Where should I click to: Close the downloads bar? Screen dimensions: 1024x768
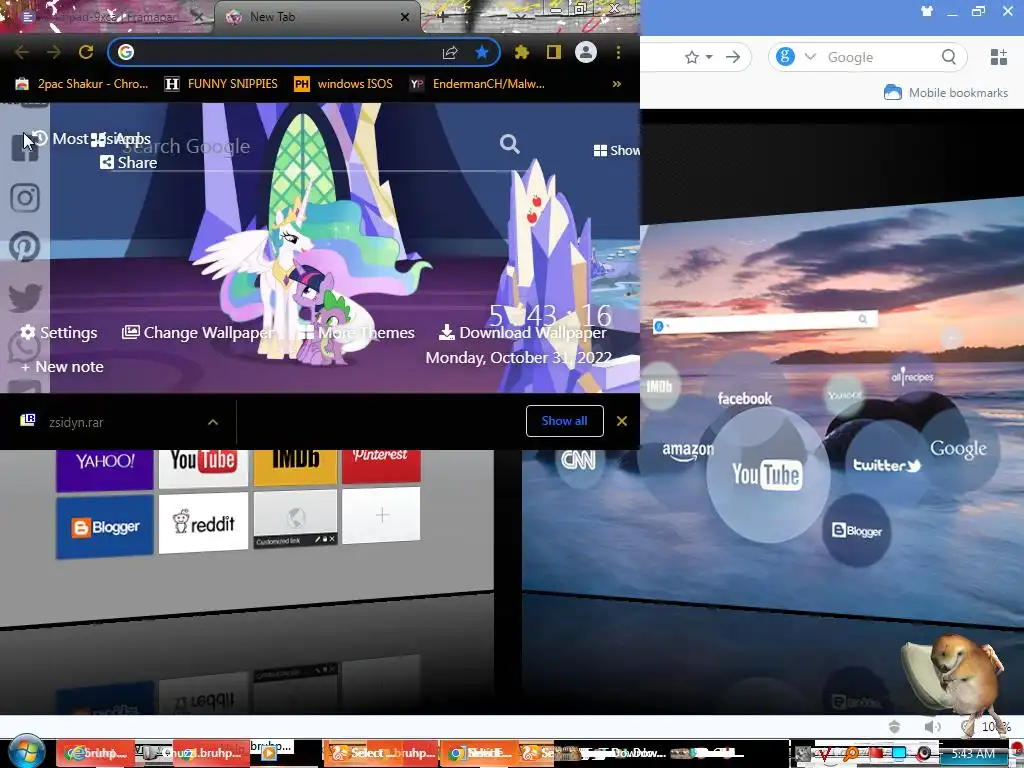(x=622, y=421)
